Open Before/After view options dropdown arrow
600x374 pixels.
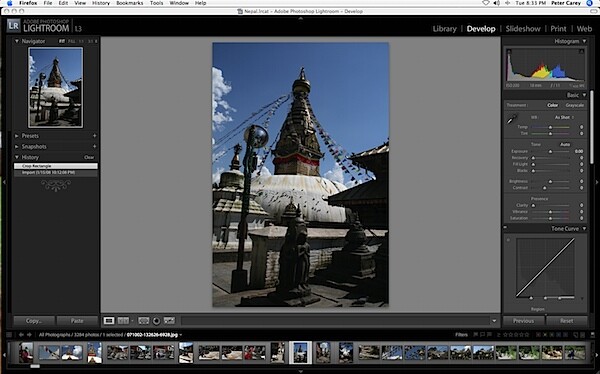pos(132,321)
